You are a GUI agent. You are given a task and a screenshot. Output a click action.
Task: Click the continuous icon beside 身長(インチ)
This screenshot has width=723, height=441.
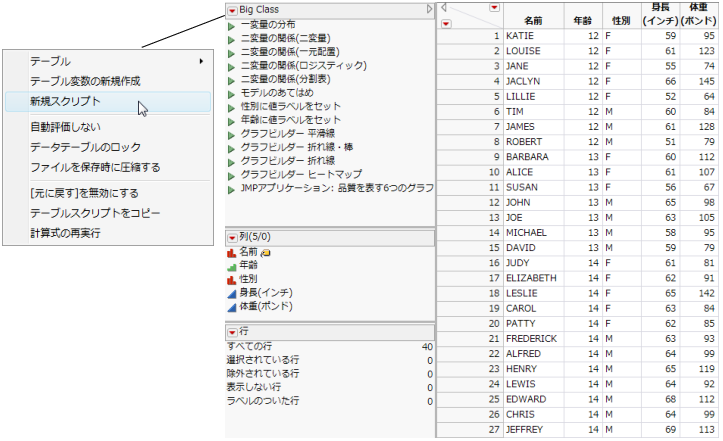(232, 294)
